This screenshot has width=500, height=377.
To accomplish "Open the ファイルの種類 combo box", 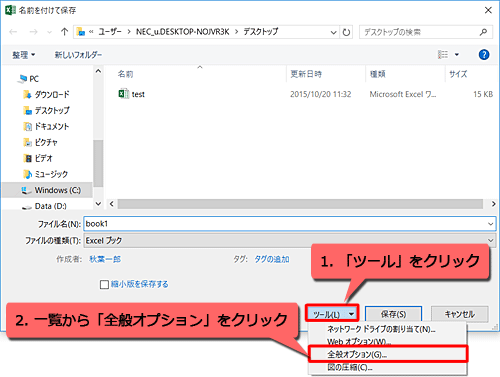I will click(289, 240).
